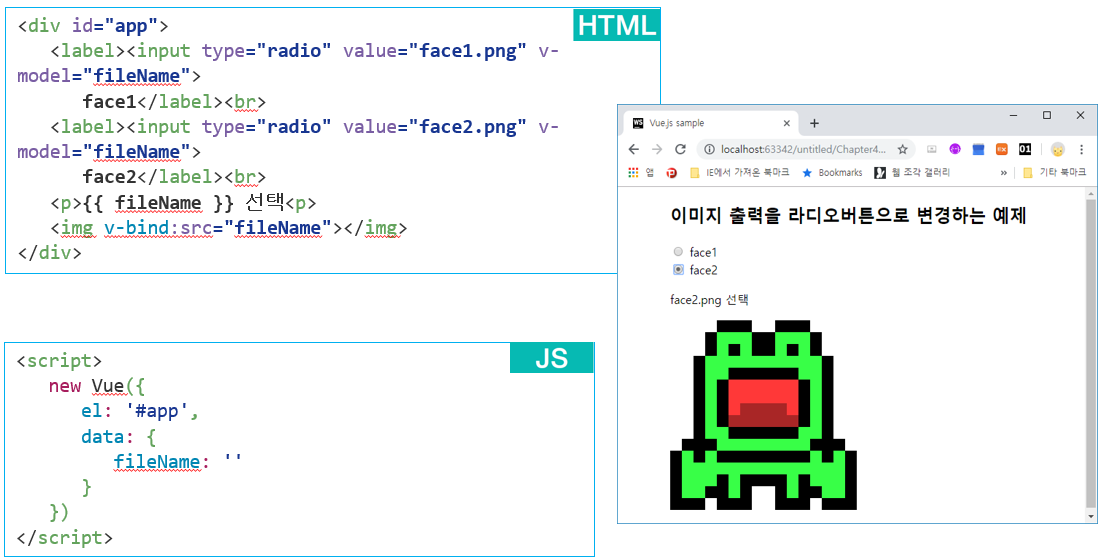Click '<div id="app">' in the HTML code

coord(93,27)
